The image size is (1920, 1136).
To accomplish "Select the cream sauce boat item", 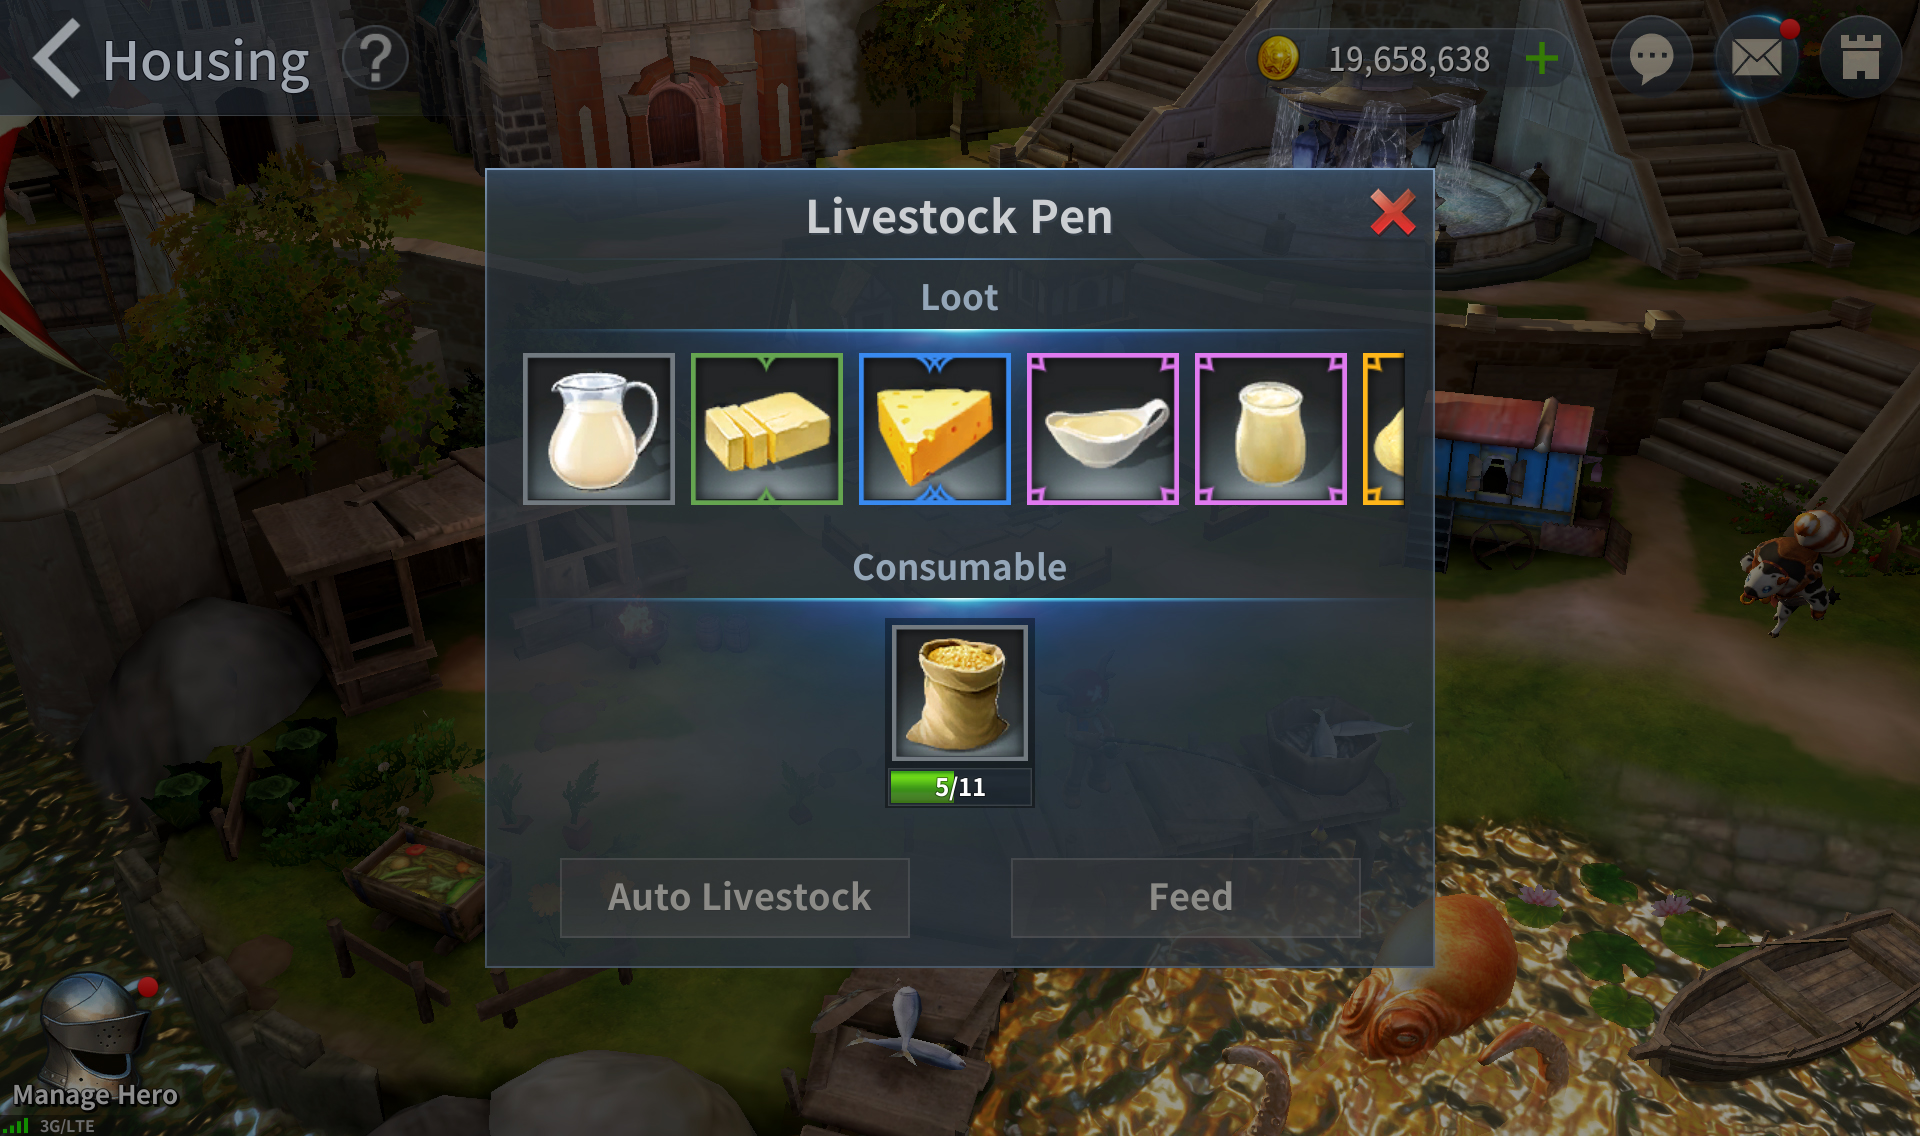I will click(1102, 429).
